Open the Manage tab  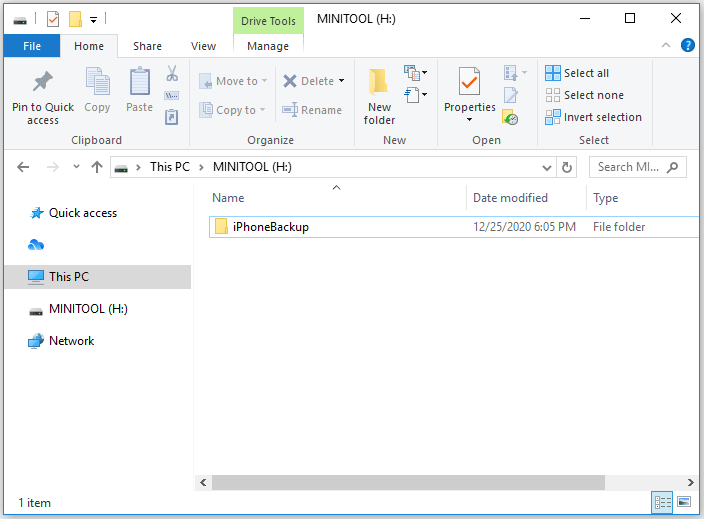[268, 46]
